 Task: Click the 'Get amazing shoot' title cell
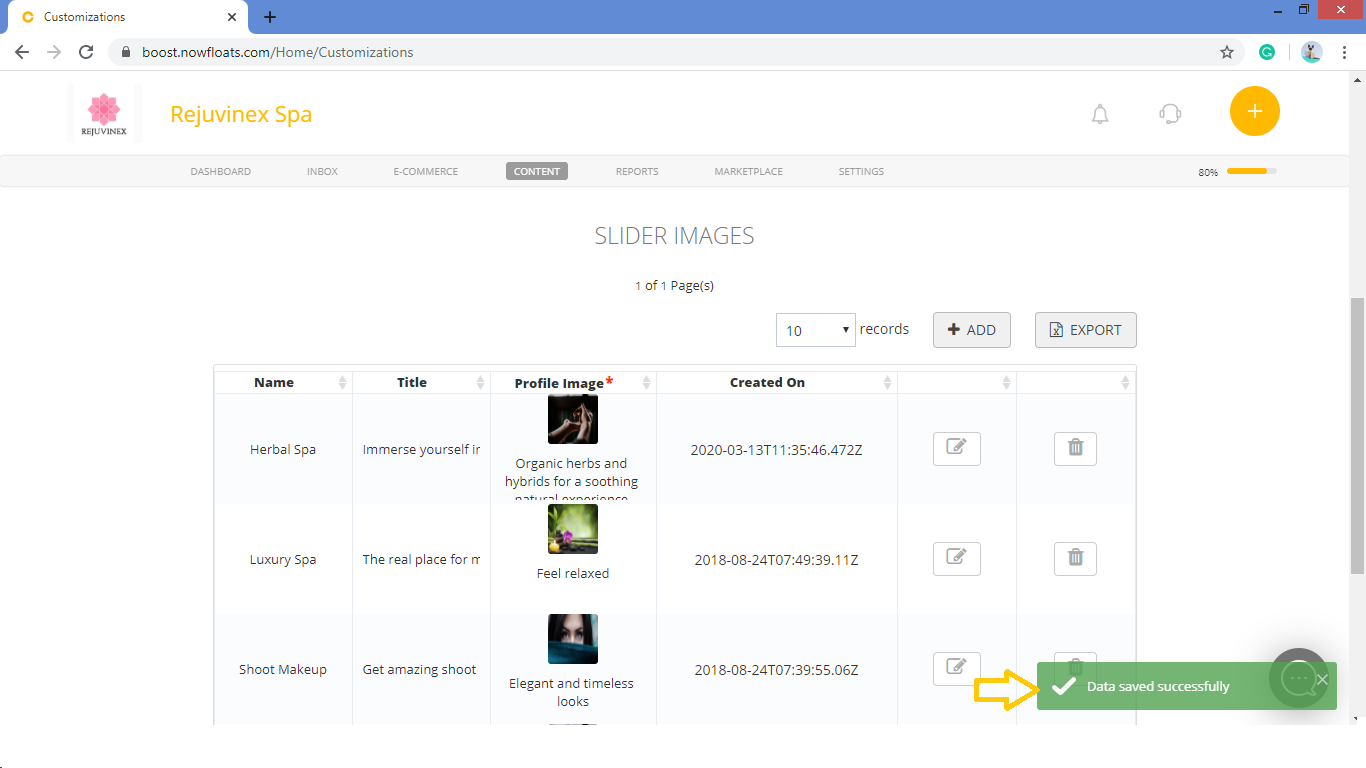421,669
